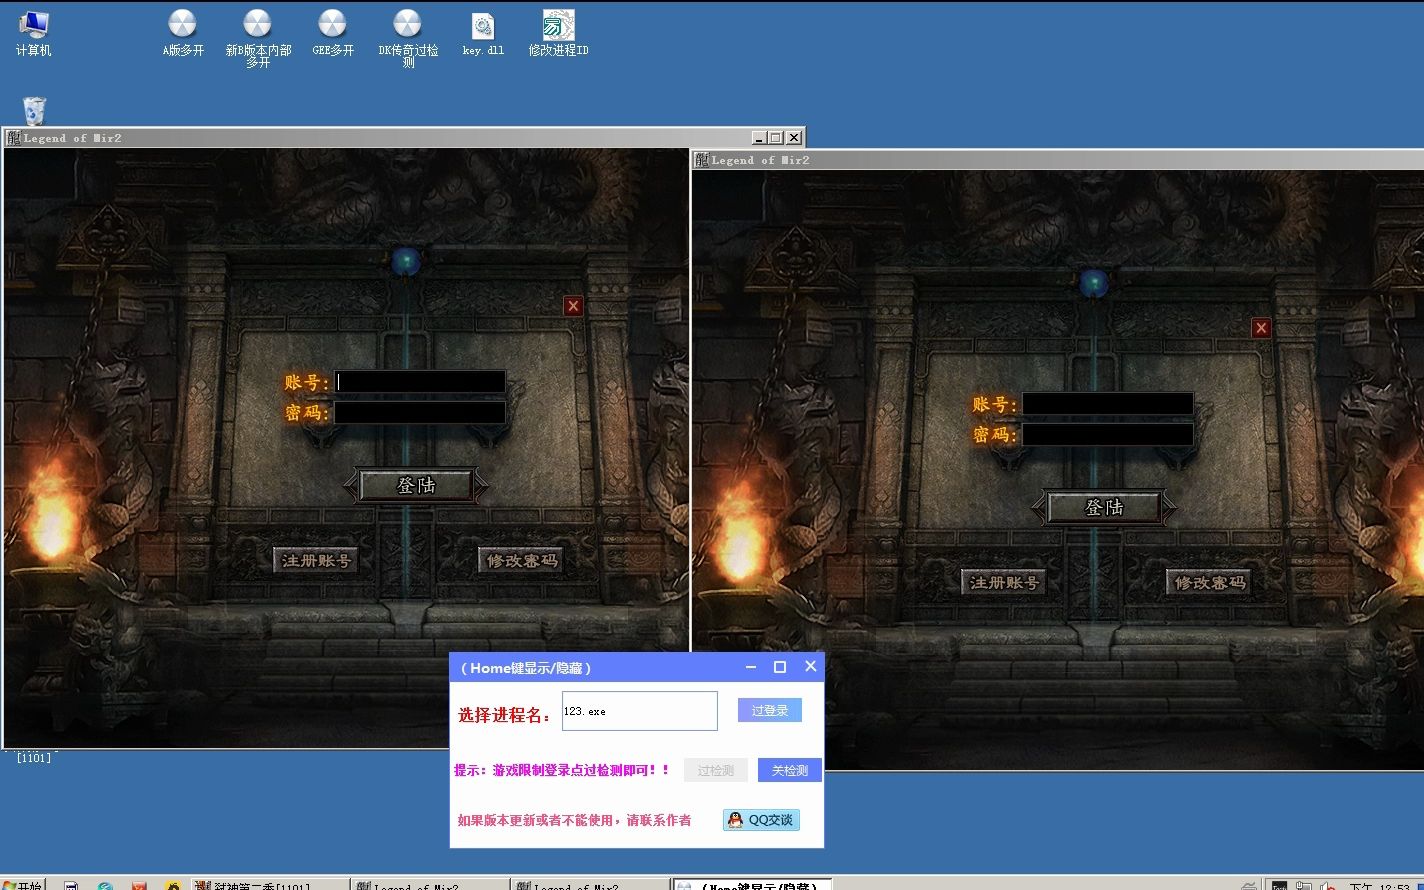Focus the 账号 field in left game window
Viewport: 1424px width, 890px height.
pos(420,382)
